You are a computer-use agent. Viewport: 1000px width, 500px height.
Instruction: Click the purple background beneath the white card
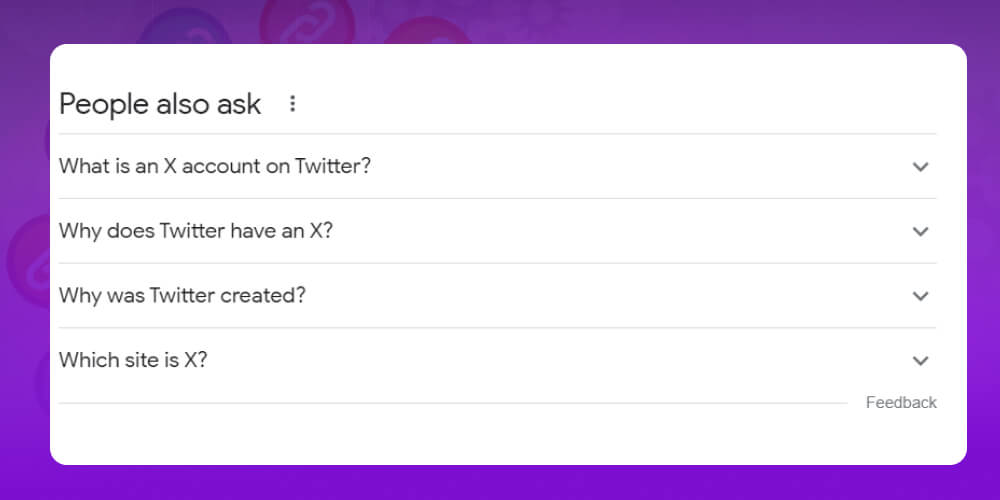click(x=500, y=483)
